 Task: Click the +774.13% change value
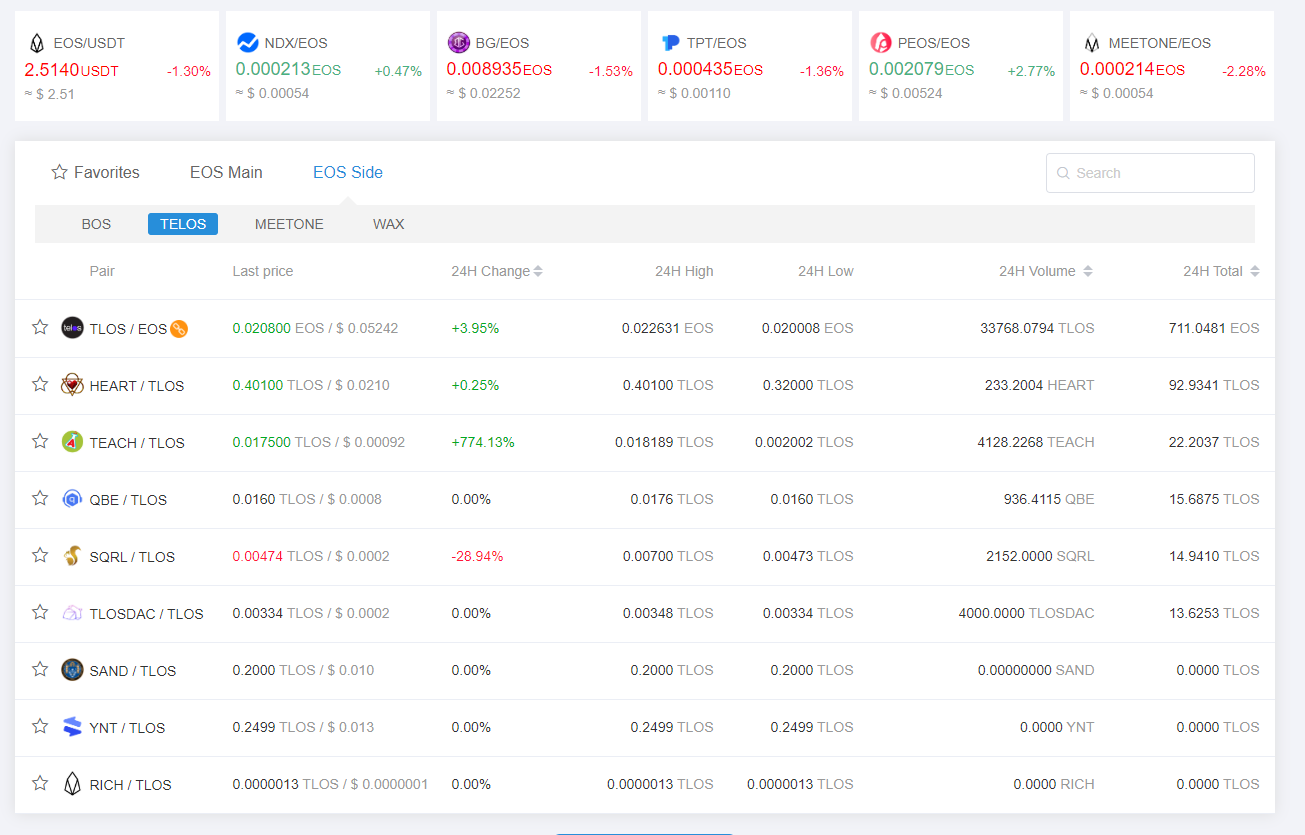[x=483, y=442]
